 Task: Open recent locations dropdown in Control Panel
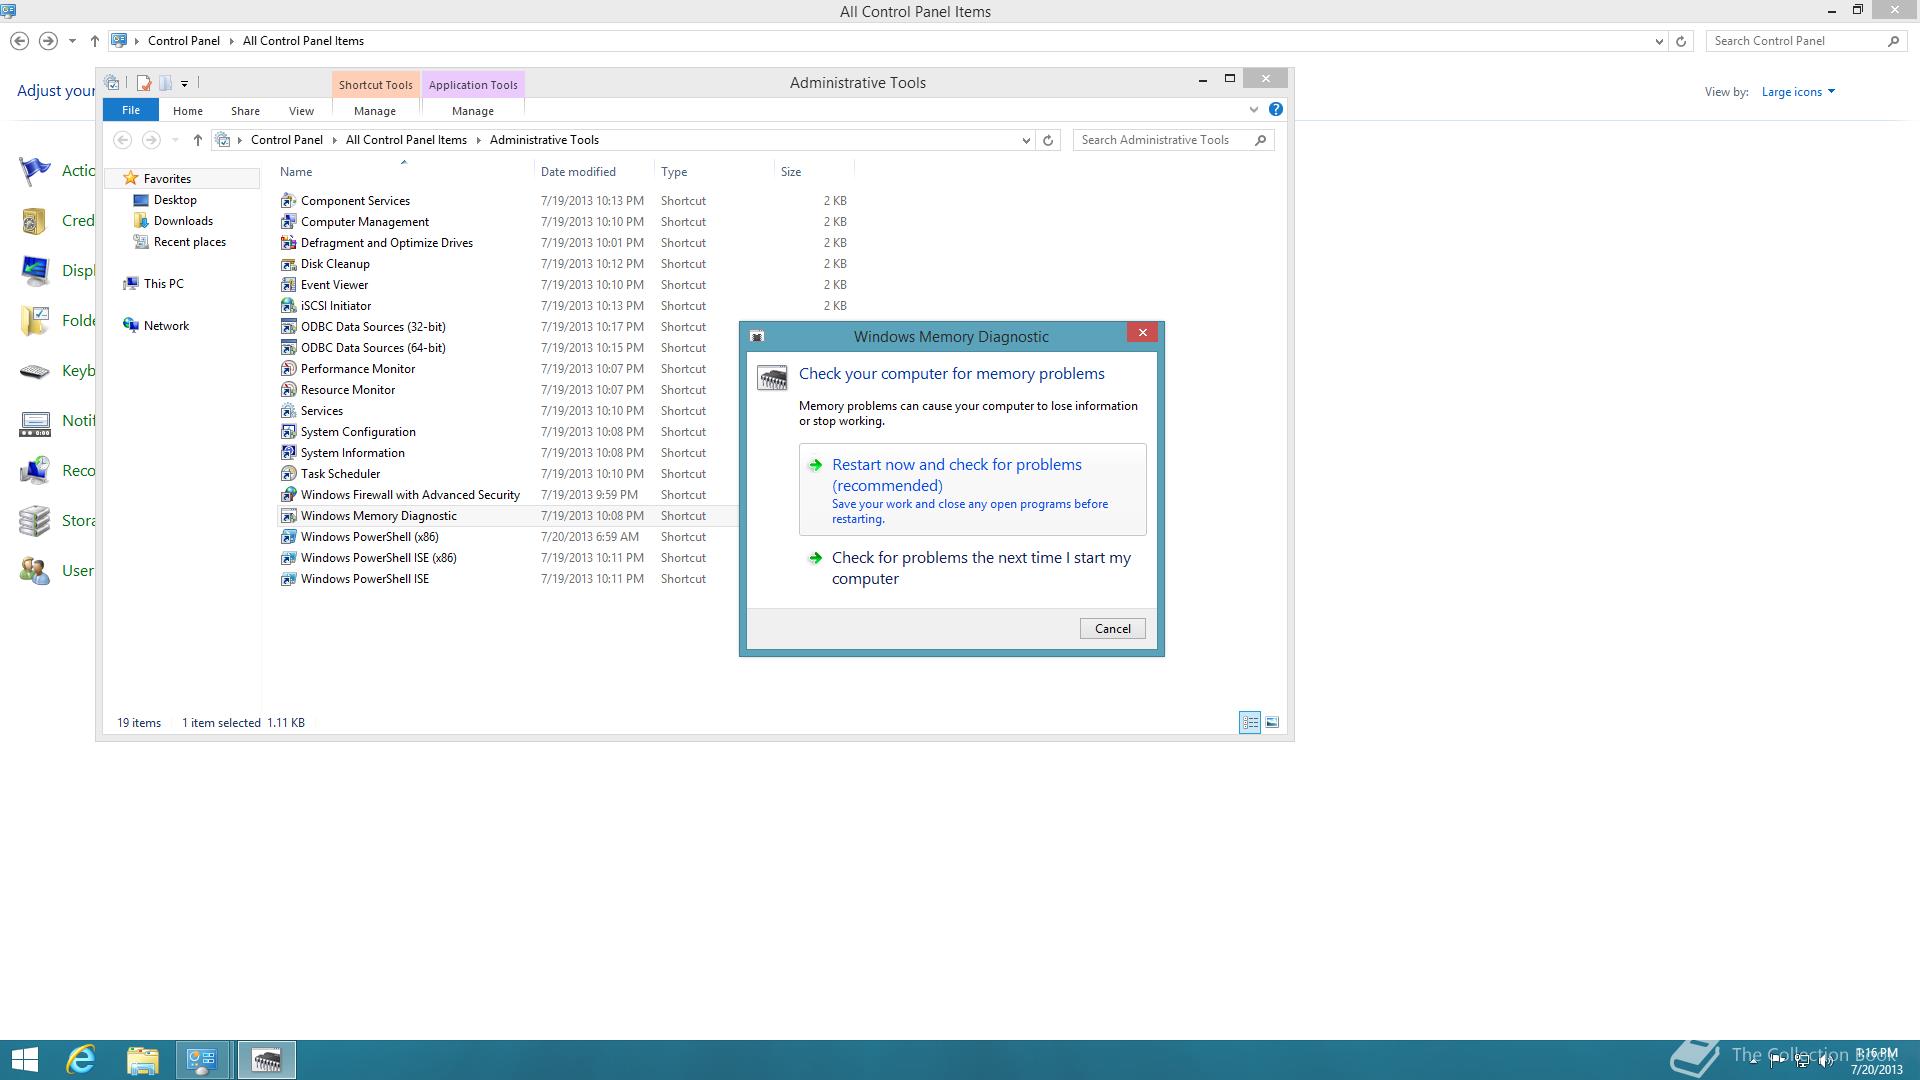point(72,41)
